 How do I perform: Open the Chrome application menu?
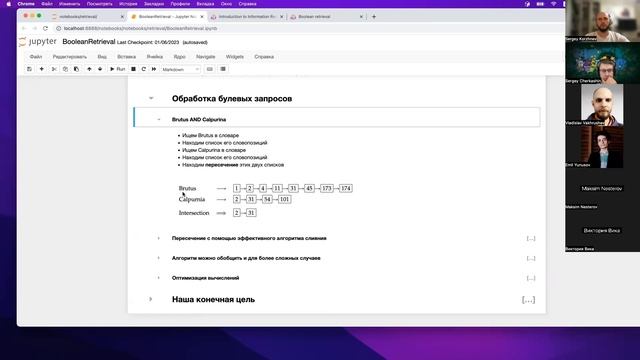tap(26, 4)
